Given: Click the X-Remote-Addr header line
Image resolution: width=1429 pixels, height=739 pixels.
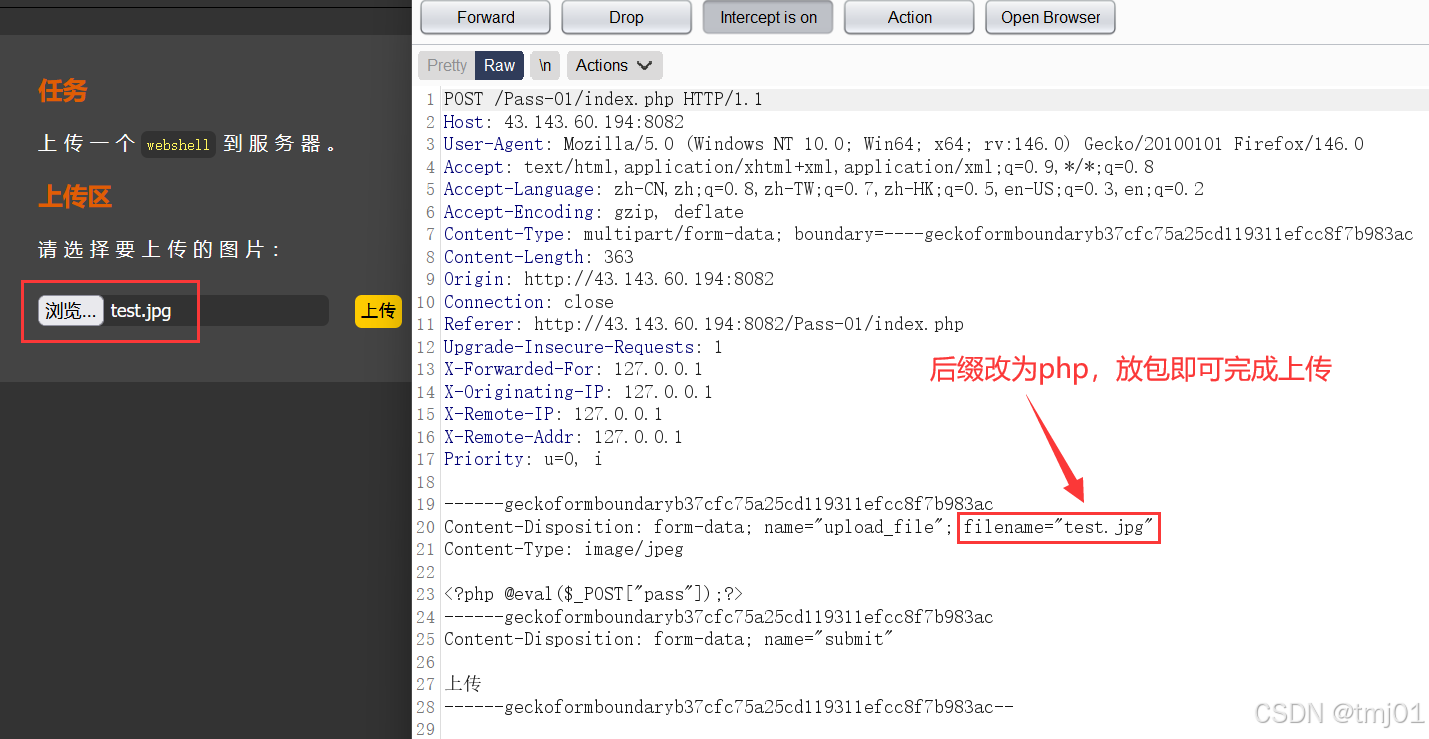Looking at the screenshot, I should (563, 437).
